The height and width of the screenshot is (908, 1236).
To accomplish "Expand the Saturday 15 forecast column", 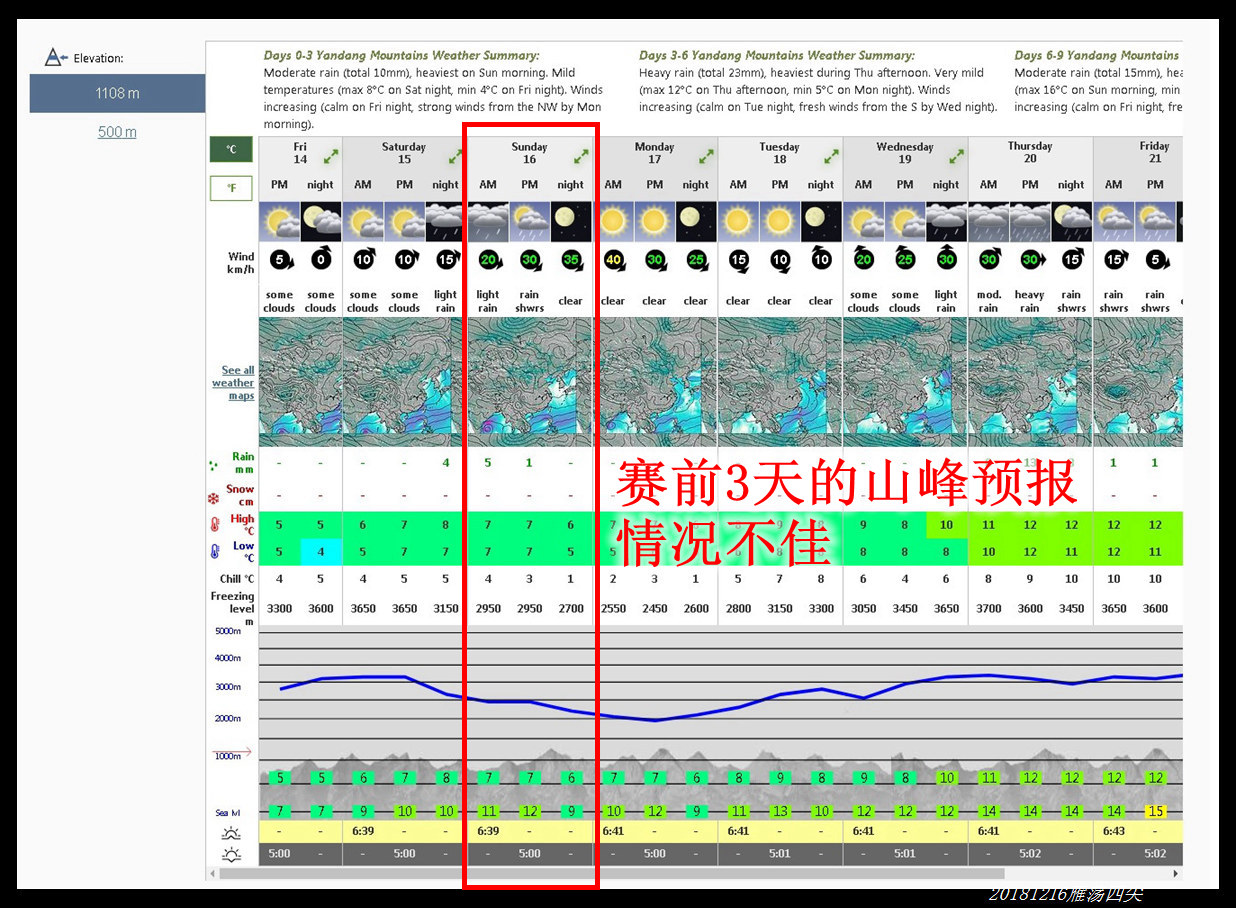I will pyautogui.click(x=456, y=156).
